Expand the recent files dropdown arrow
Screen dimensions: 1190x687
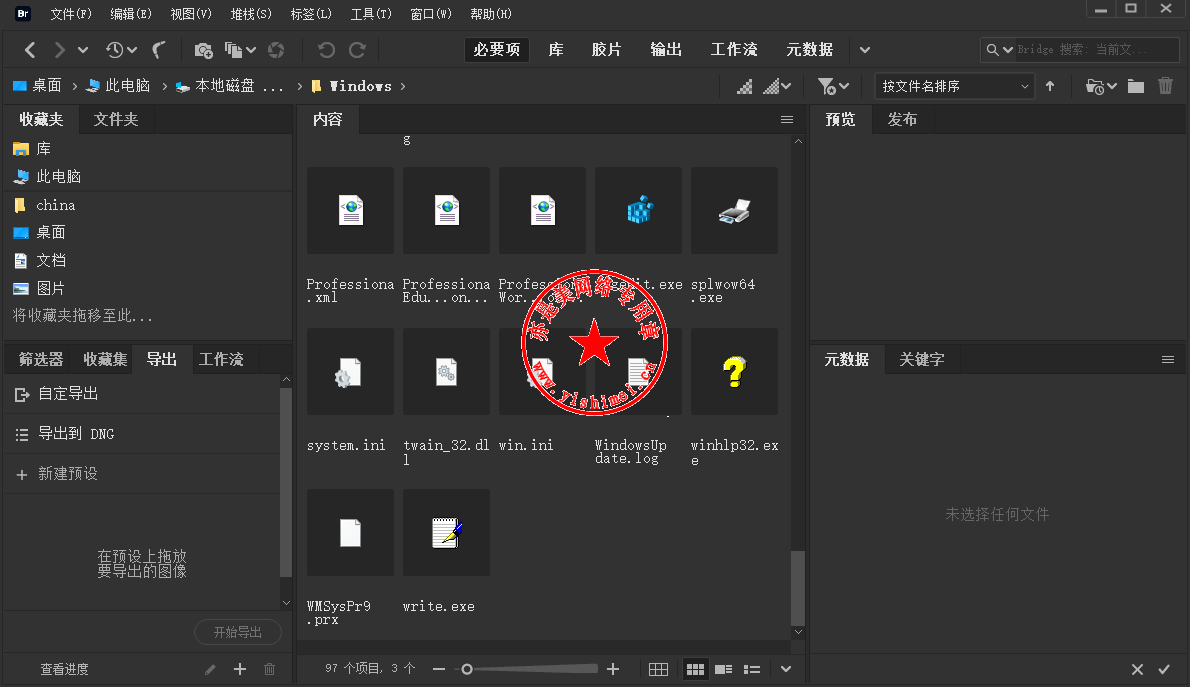pos(132,50)
